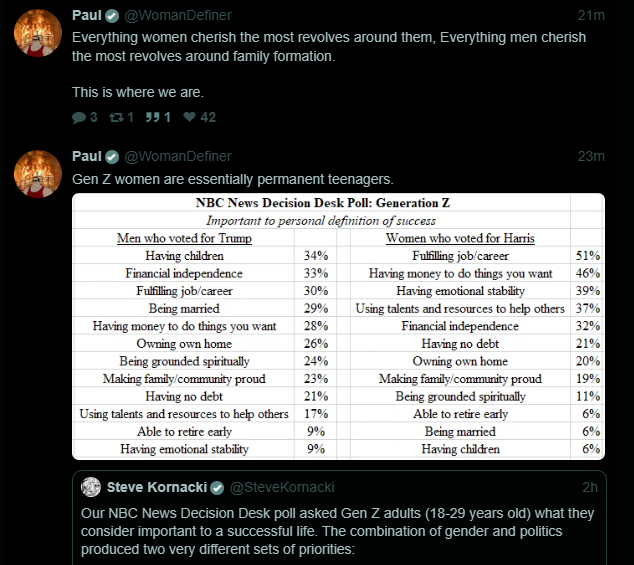Open Paul's avatar on the second tweet
Viewport: 634px width, 565px height.
38,174
